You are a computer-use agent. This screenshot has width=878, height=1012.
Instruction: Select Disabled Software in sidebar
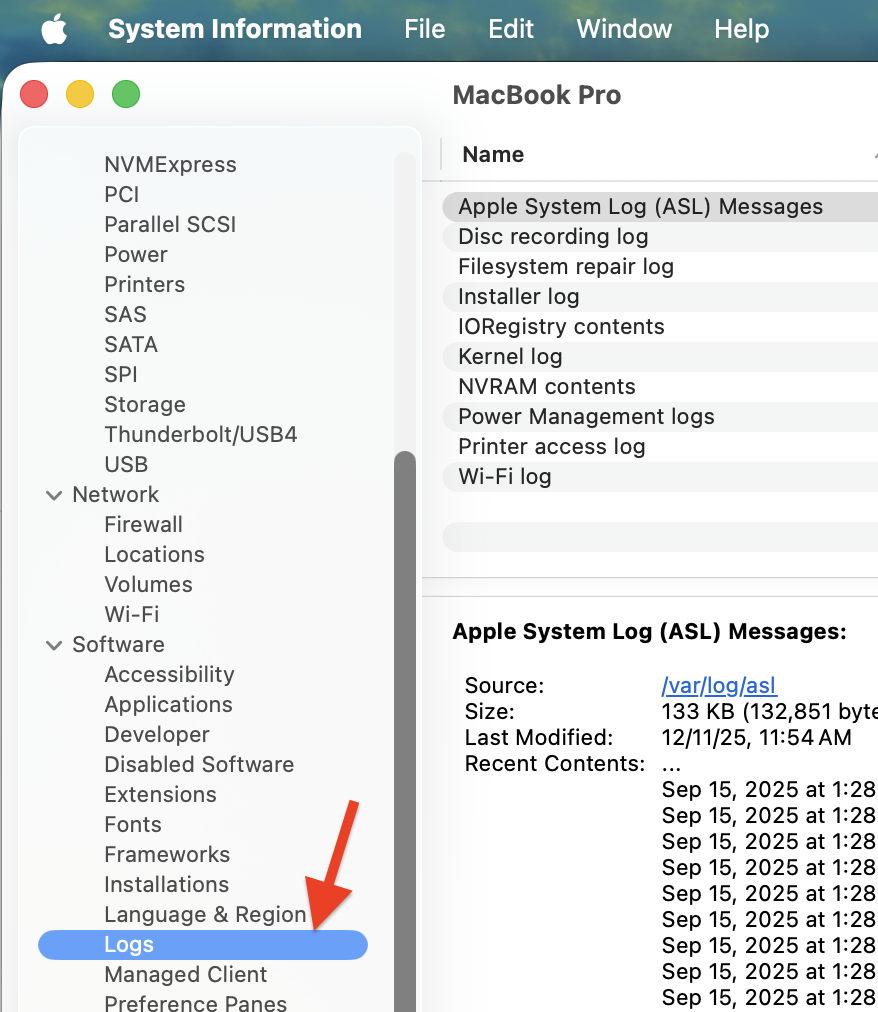(x=199, y=765)
